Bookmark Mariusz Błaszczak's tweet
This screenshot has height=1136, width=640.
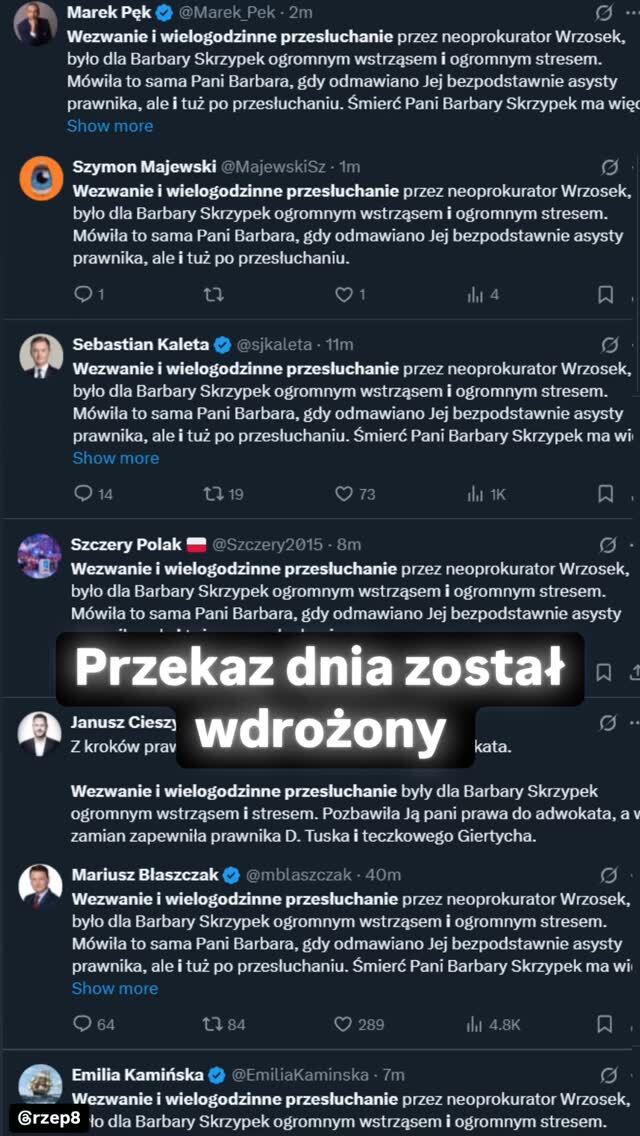(x=605, y=1024)
